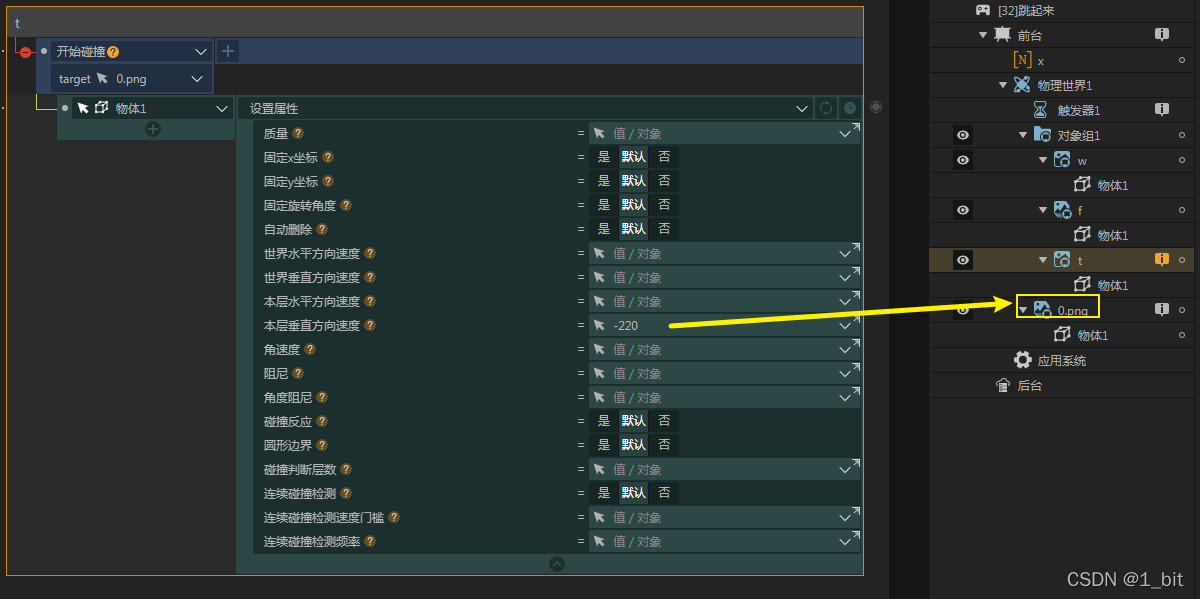Click the orange info badge on row t

click(1162, 260)
